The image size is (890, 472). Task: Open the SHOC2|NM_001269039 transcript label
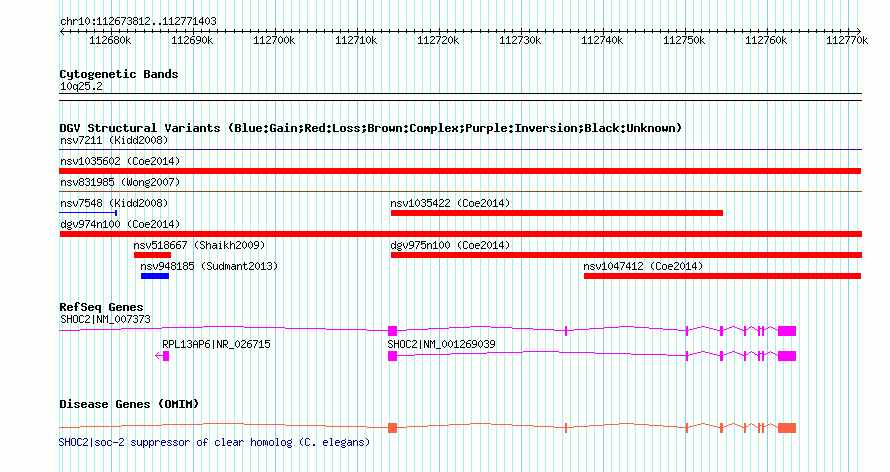point(442,344)
